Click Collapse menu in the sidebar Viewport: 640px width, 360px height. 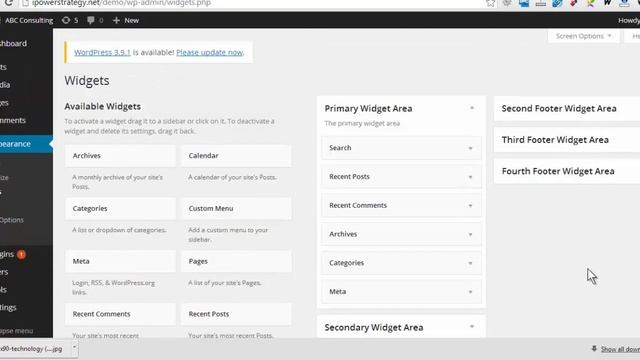pos(17,331)
